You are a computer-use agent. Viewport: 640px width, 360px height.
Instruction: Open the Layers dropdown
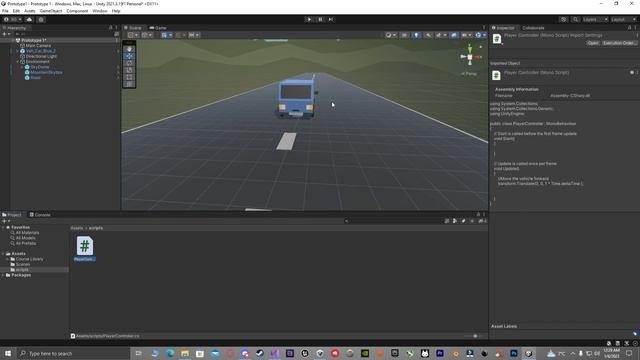(x=595, y=19)
